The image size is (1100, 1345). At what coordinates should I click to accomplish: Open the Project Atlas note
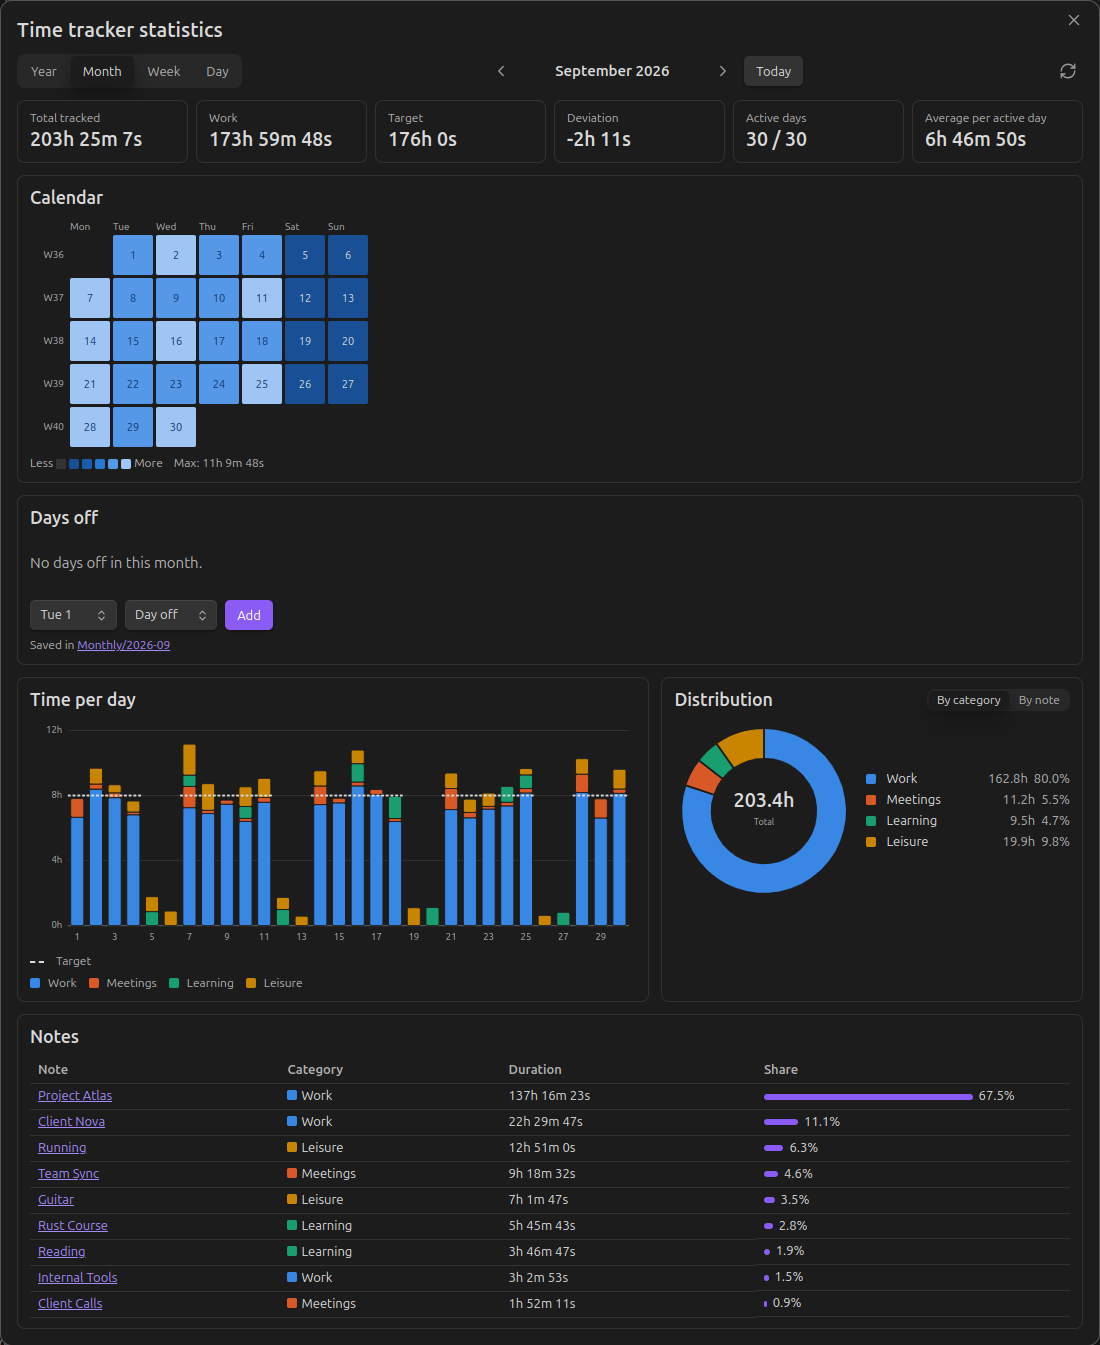75,1096
